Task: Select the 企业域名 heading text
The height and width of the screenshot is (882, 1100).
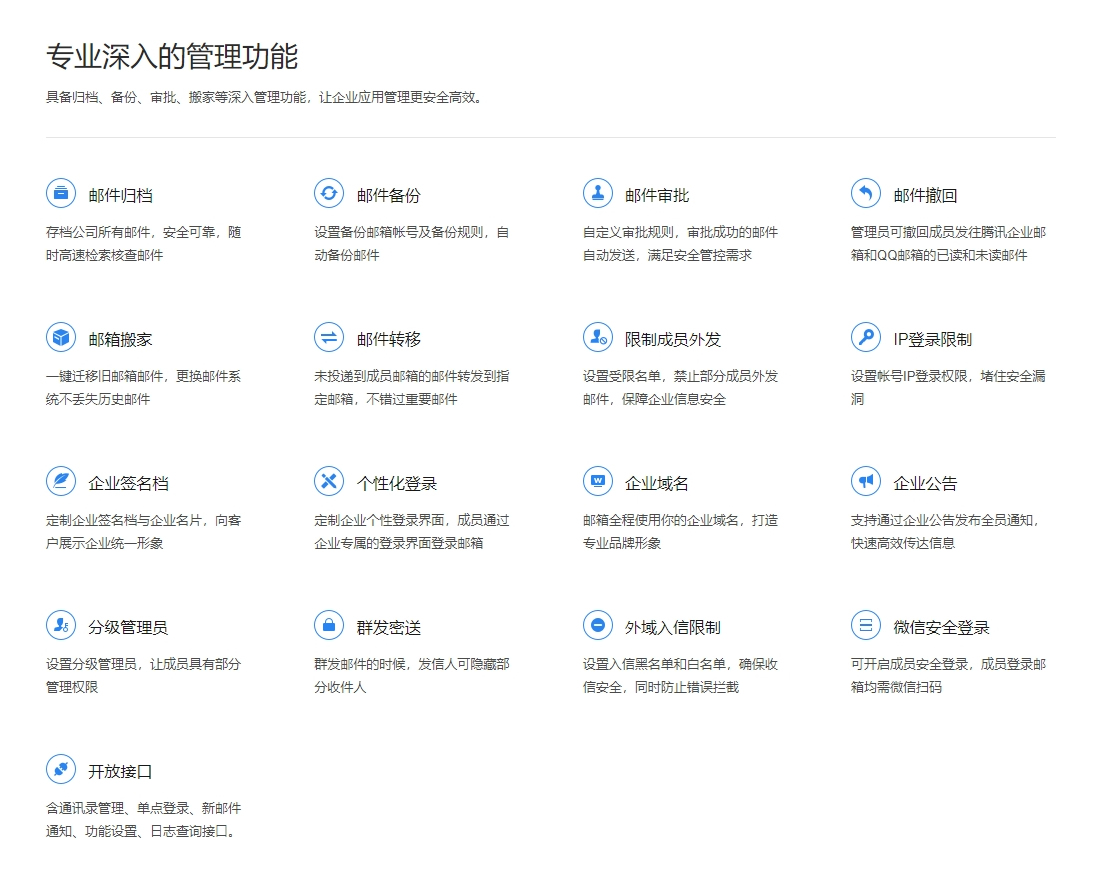Action: tap(657, 483)
